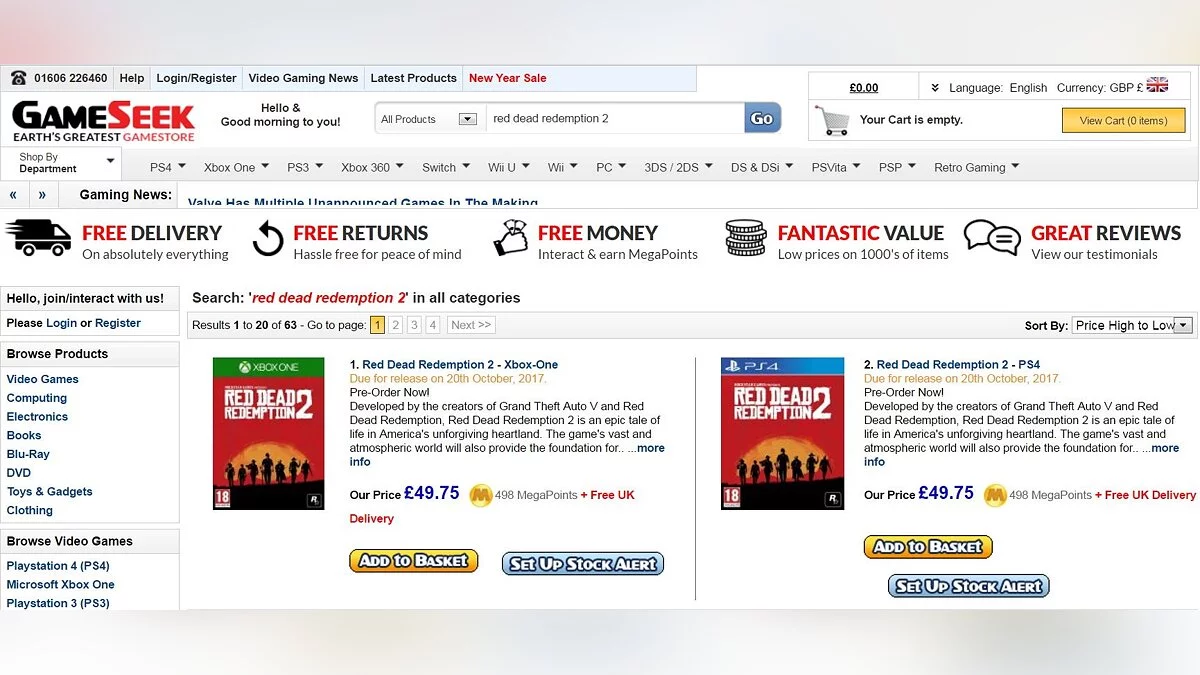
Task: Browse Toys & Gadgets category
Action: tap(49, 492)
